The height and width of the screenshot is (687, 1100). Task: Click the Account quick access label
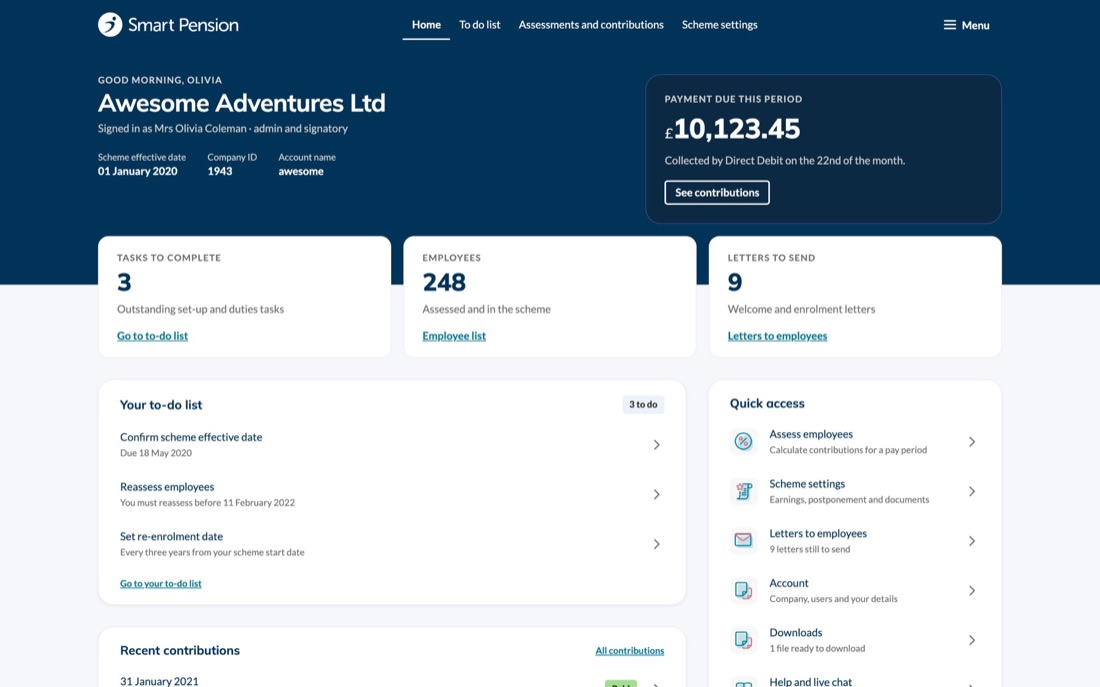pyautogui.click(x=789, y=582)
